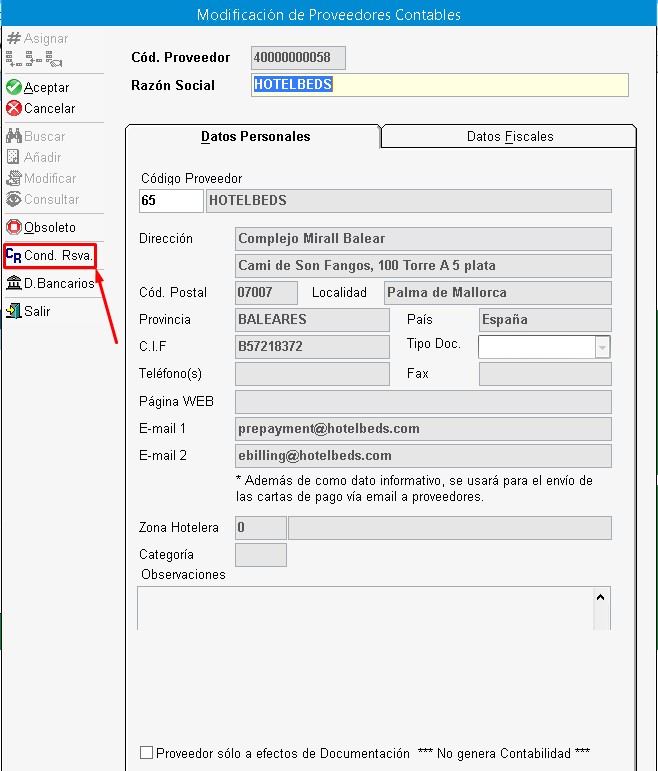Select the Datos Personales tab
The image size is (658, 771).
[x=255, y=136]
